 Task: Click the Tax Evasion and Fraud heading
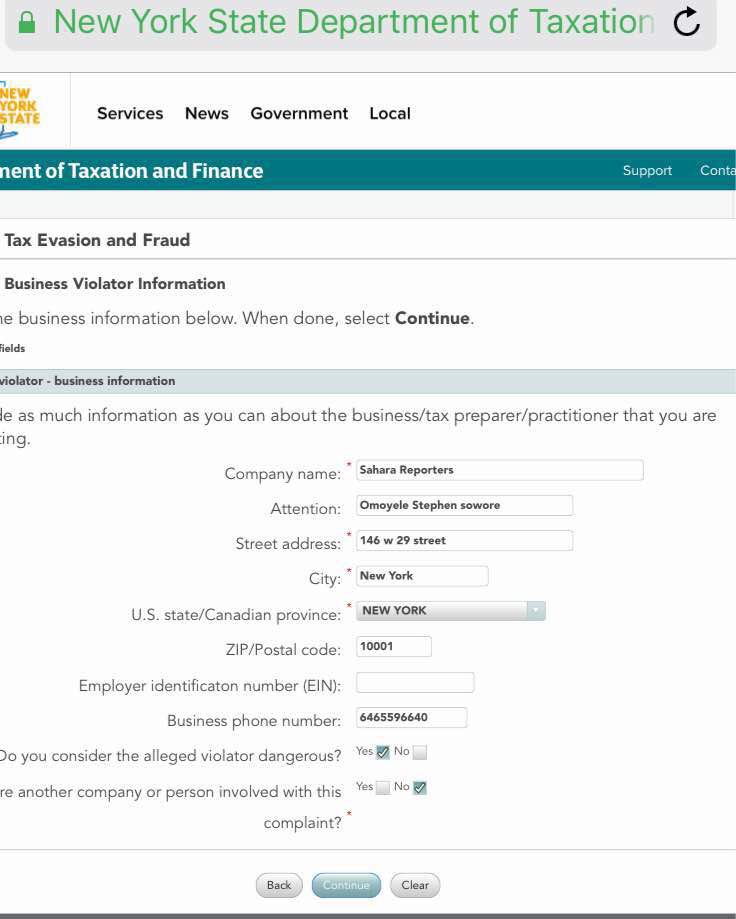point(97,240)
